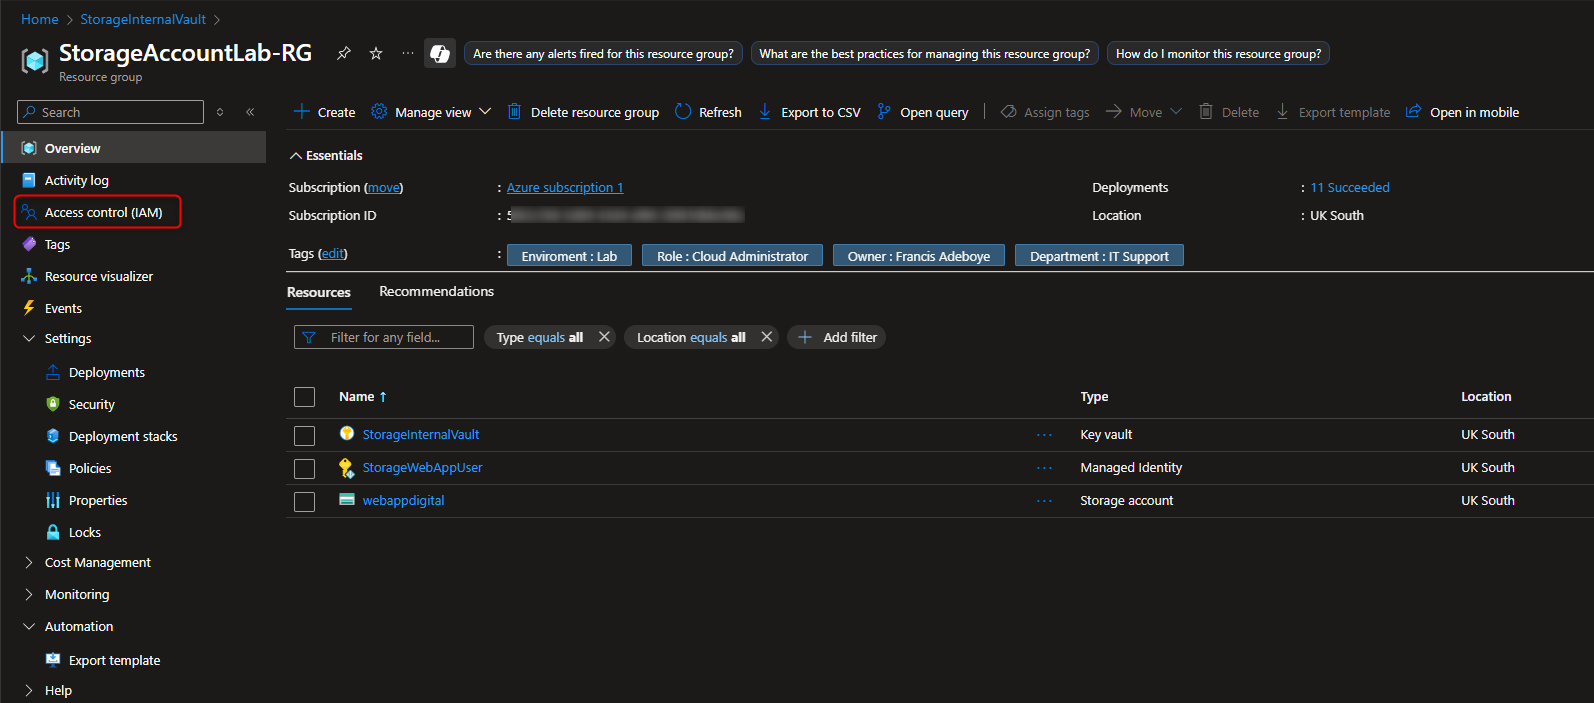Screen dimensions: 1594x703
Task: Click the sidebar Search box
Action: click(x=110, y=112)
